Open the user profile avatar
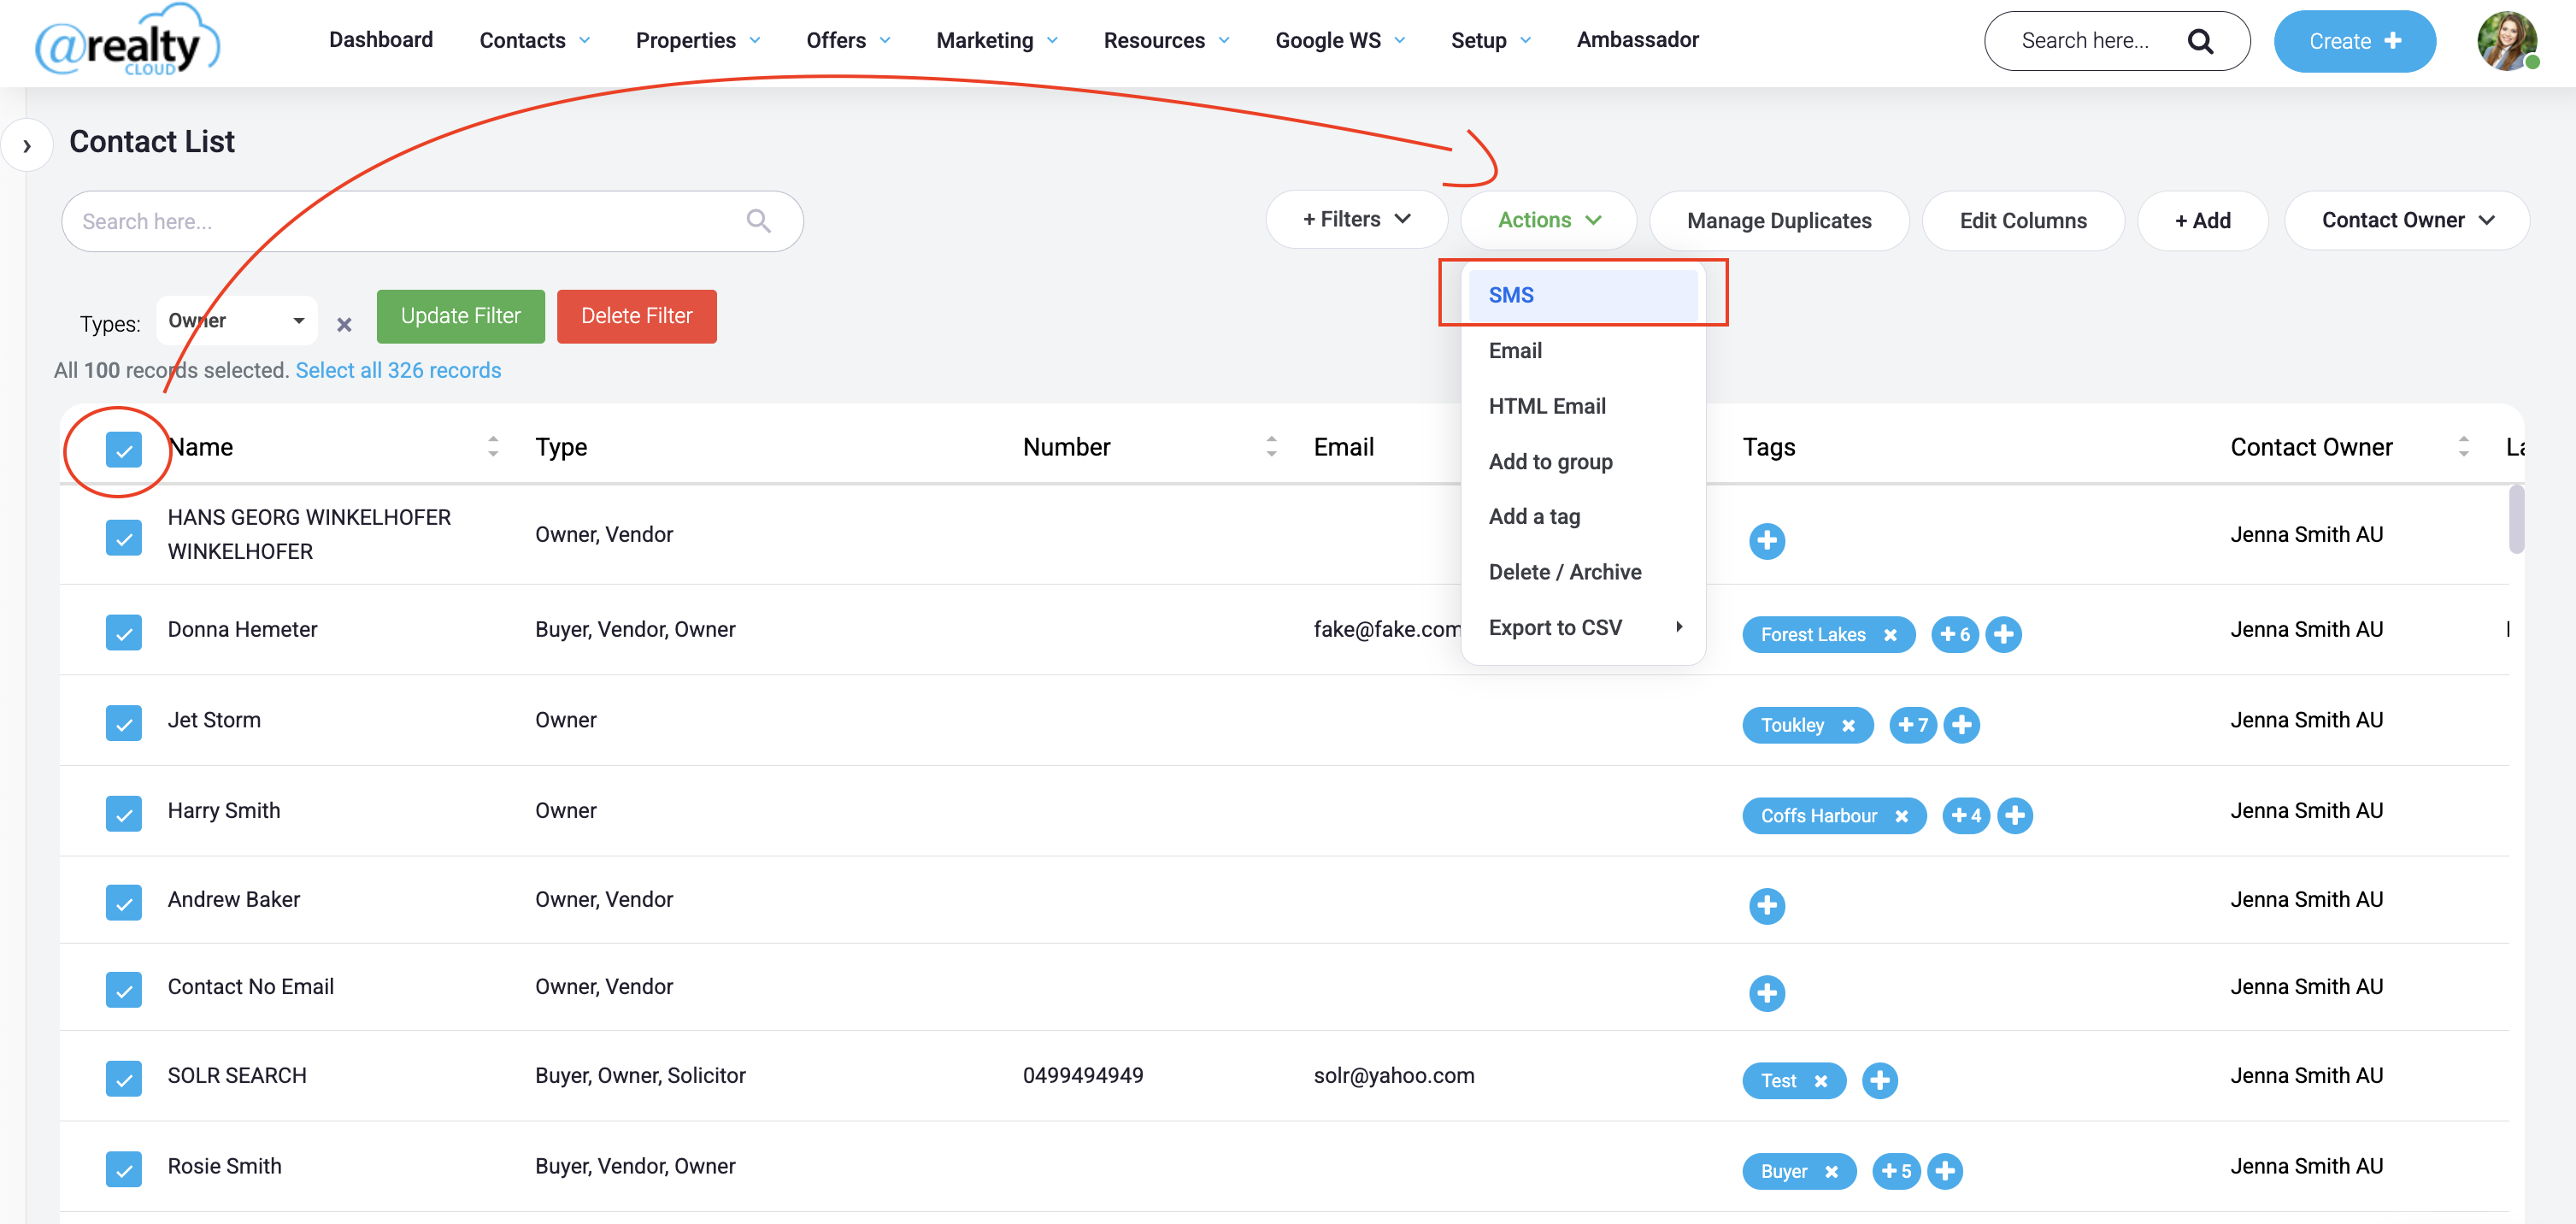Screen dimensions: 2576x1224 pos(2506,41)
